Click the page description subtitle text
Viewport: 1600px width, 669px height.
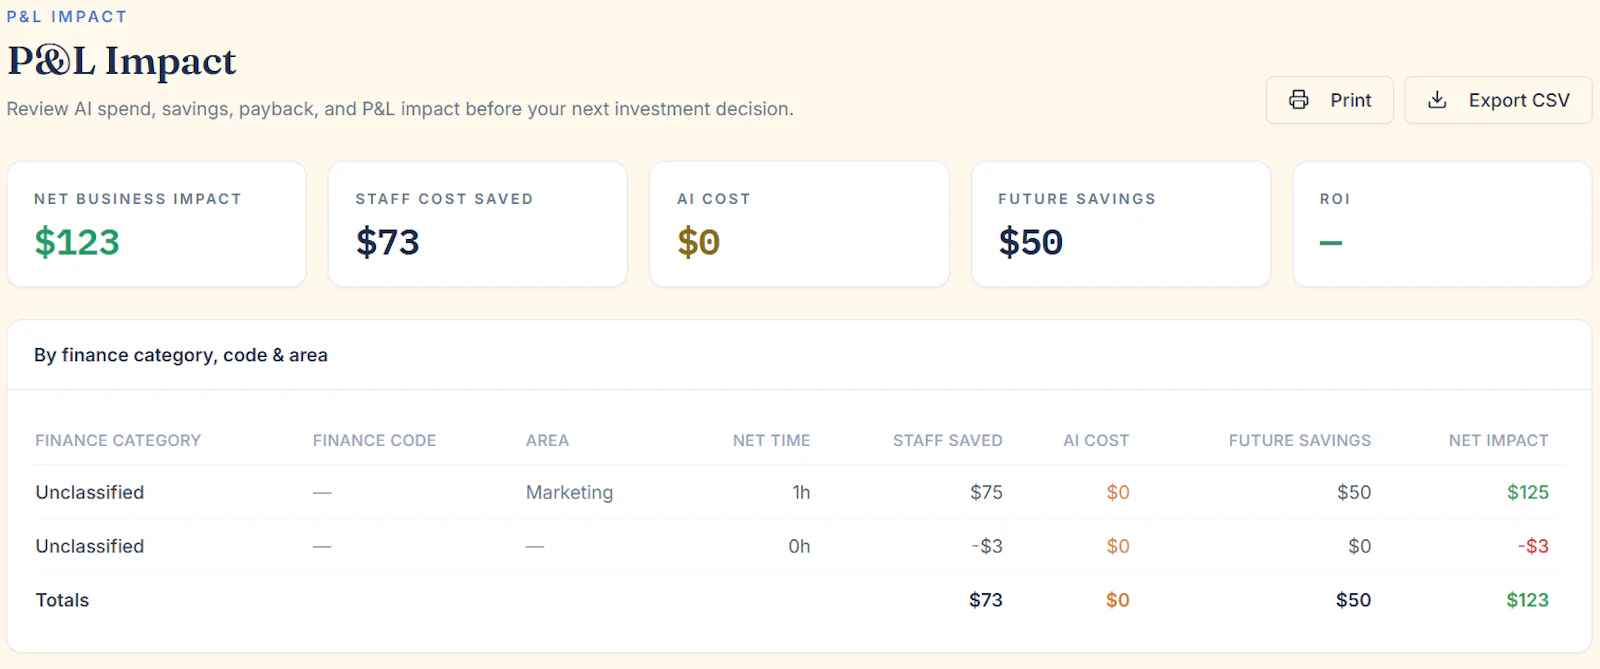400,109
